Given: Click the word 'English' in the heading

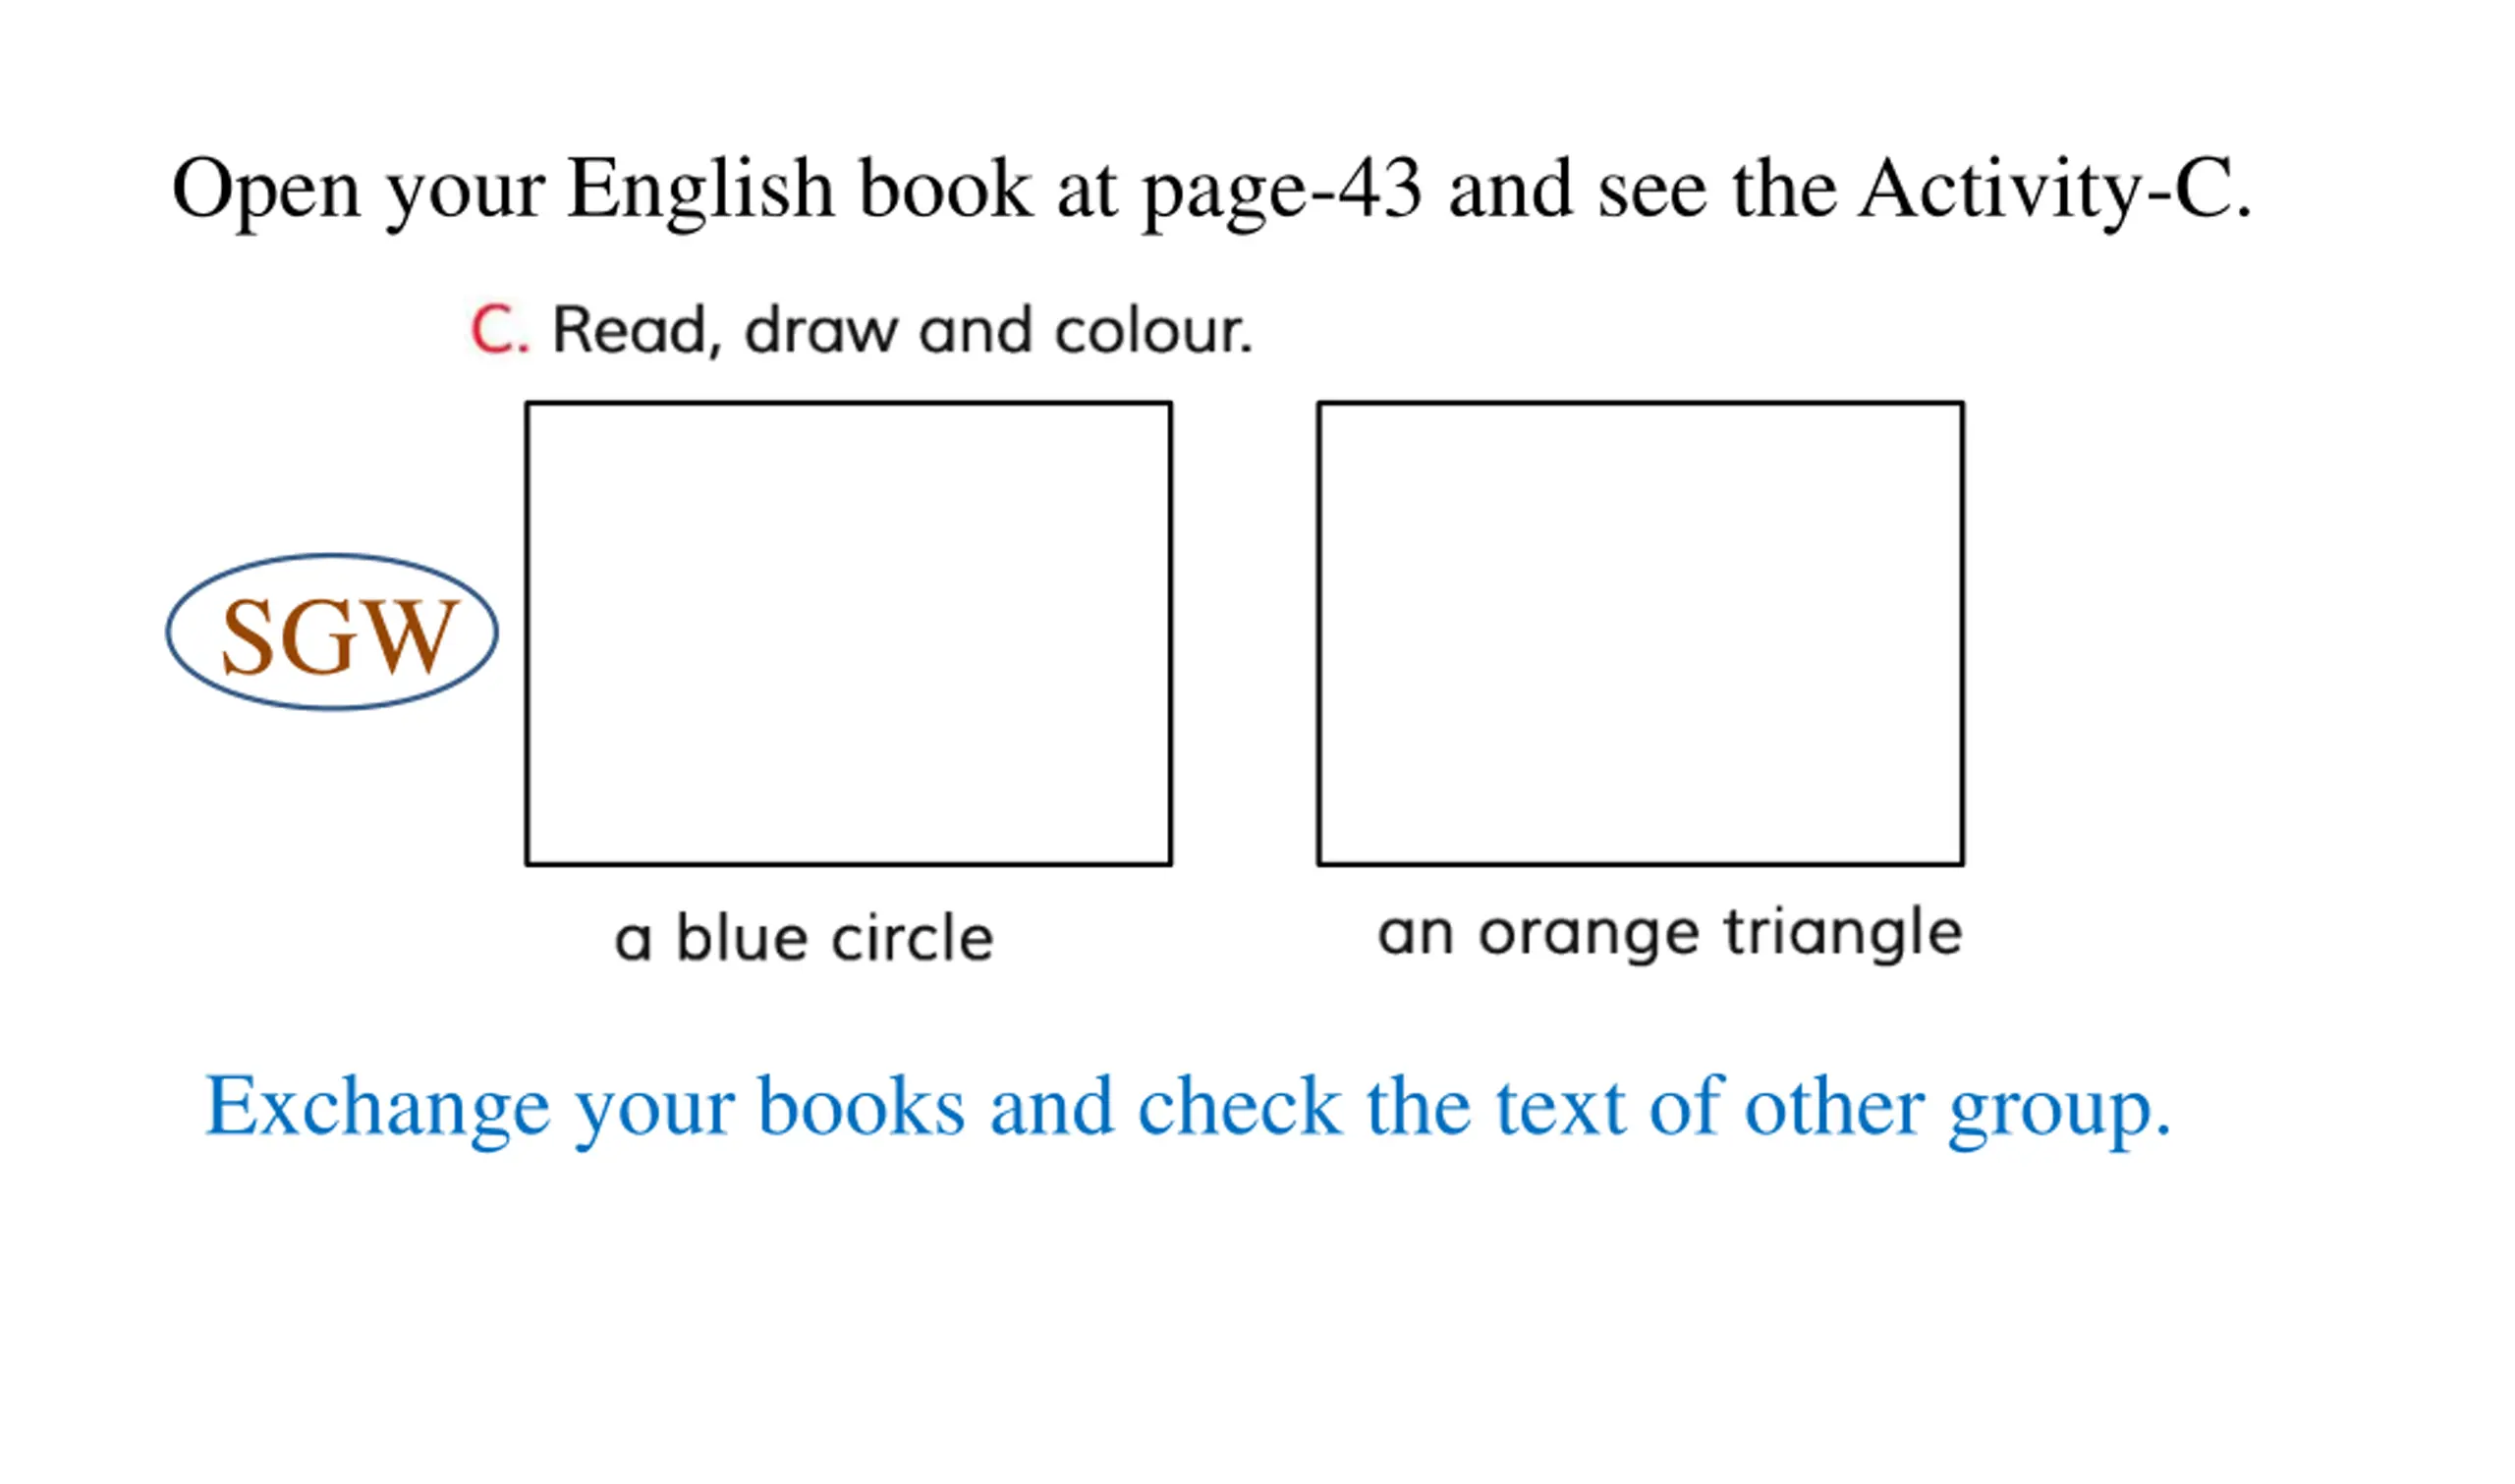Looking at the screenshot, I should tap(700, 190).
